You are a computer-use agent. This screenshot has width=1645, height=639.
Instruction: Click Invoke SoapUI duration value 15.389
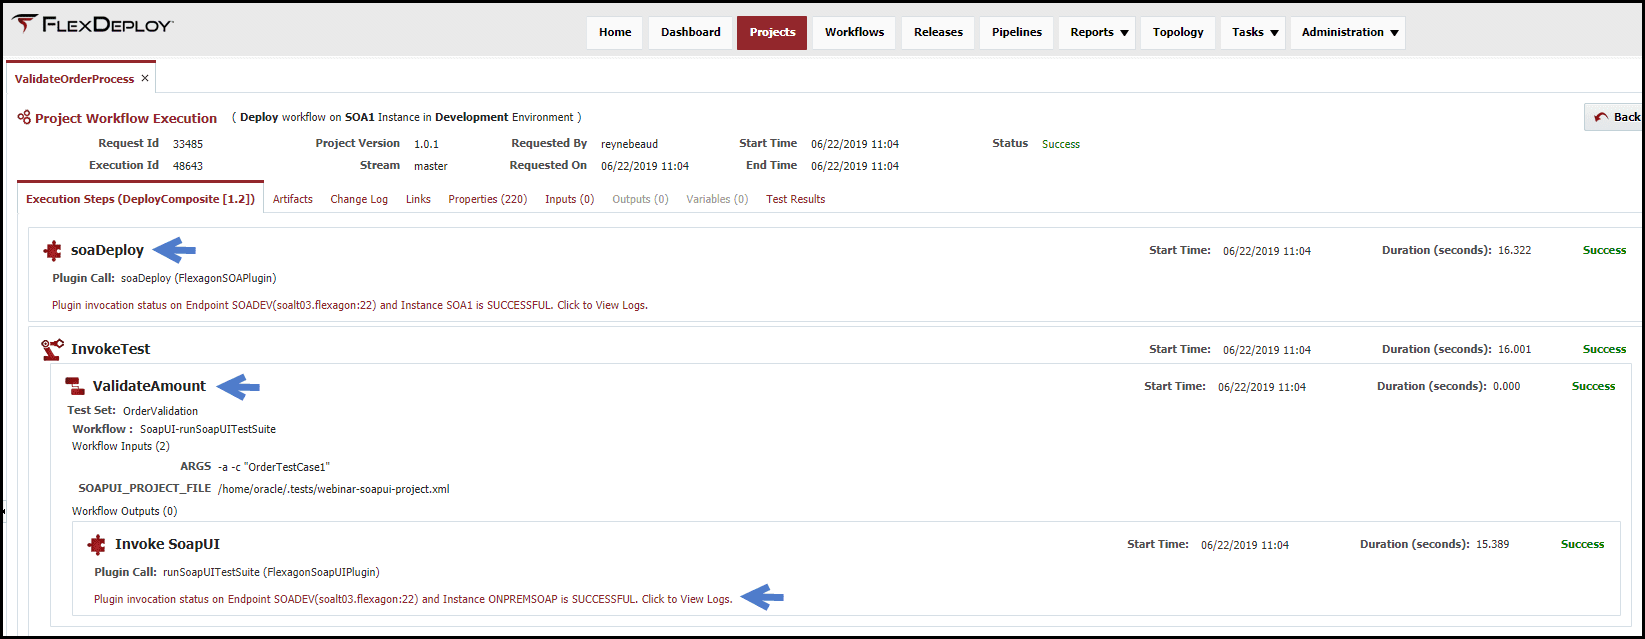point(1492,544)
